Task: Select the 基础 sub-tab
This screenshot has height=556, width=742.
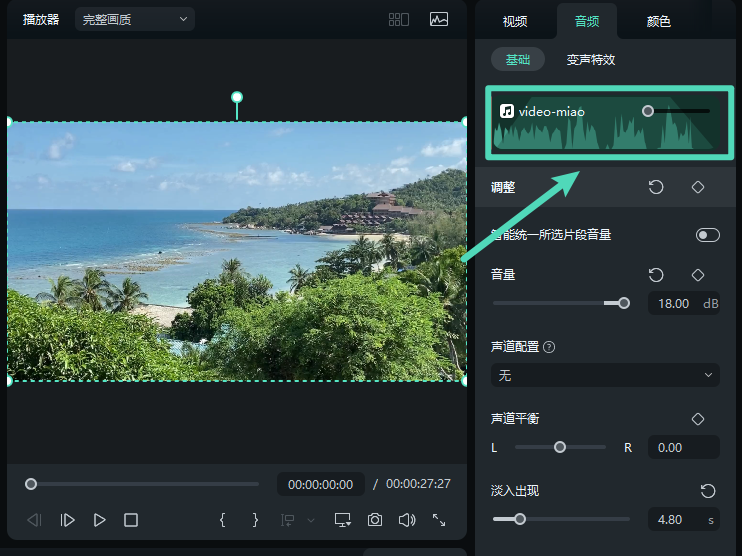Action: click(x=518, y=60)
